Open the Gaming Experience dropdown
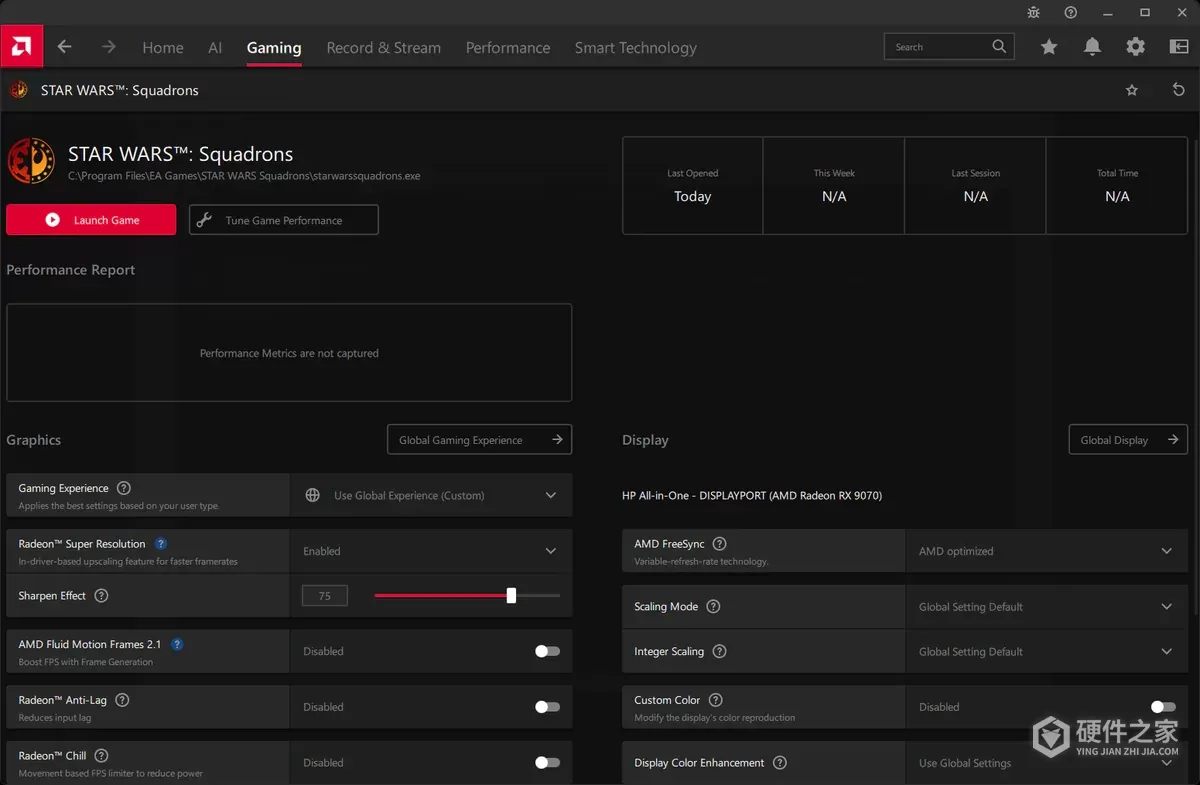The height and width of the screenshot is (785, 1200). (x=431, y=495)
